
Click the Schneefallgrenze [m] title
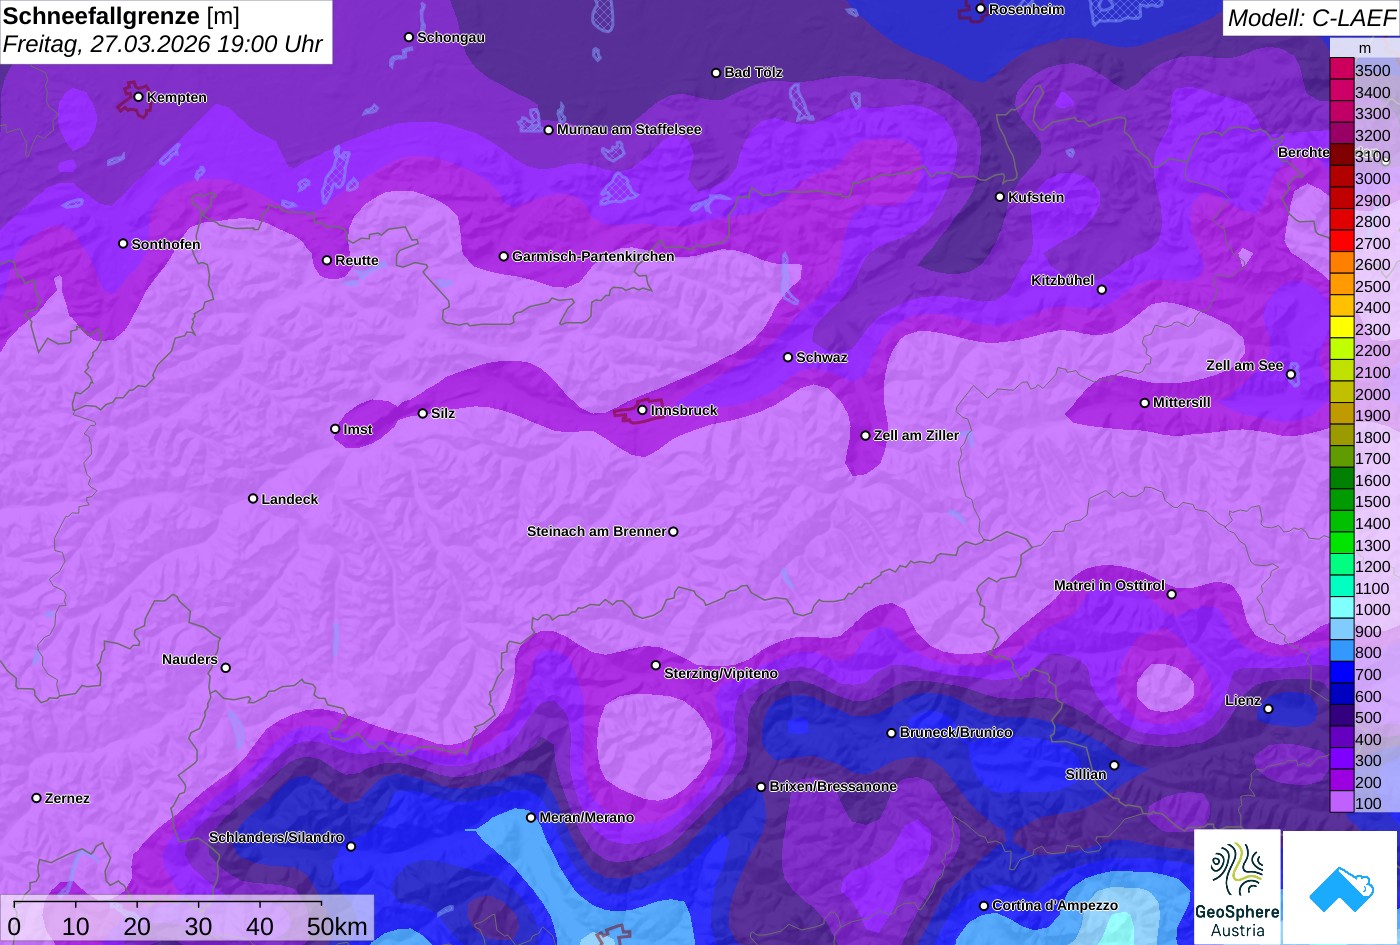pos(122,16)
